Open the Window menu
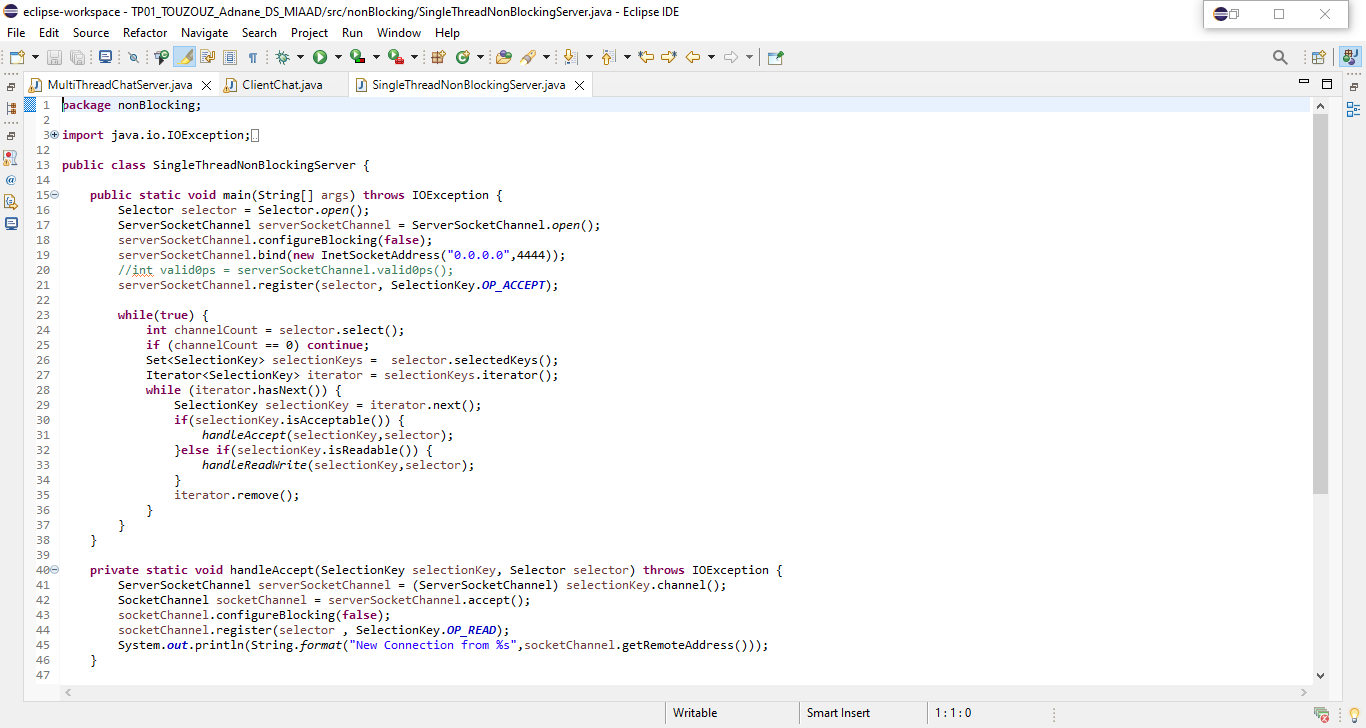The image size is (1366, 728). pos(398,33)
